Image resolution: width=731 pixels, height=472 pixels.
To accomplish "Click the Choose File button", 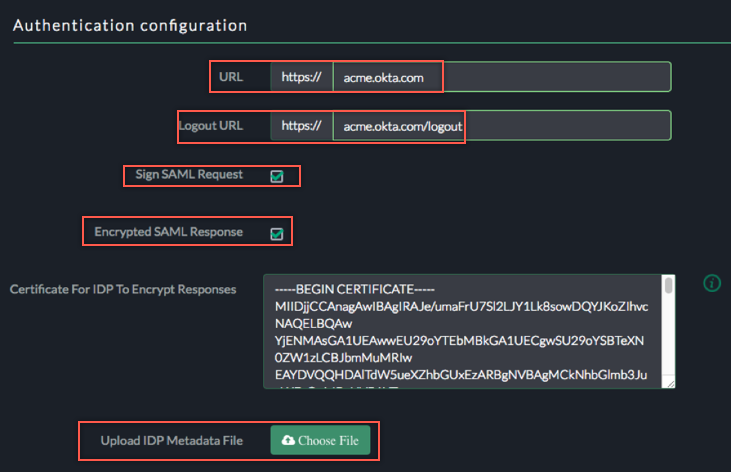I will [320, 440].
